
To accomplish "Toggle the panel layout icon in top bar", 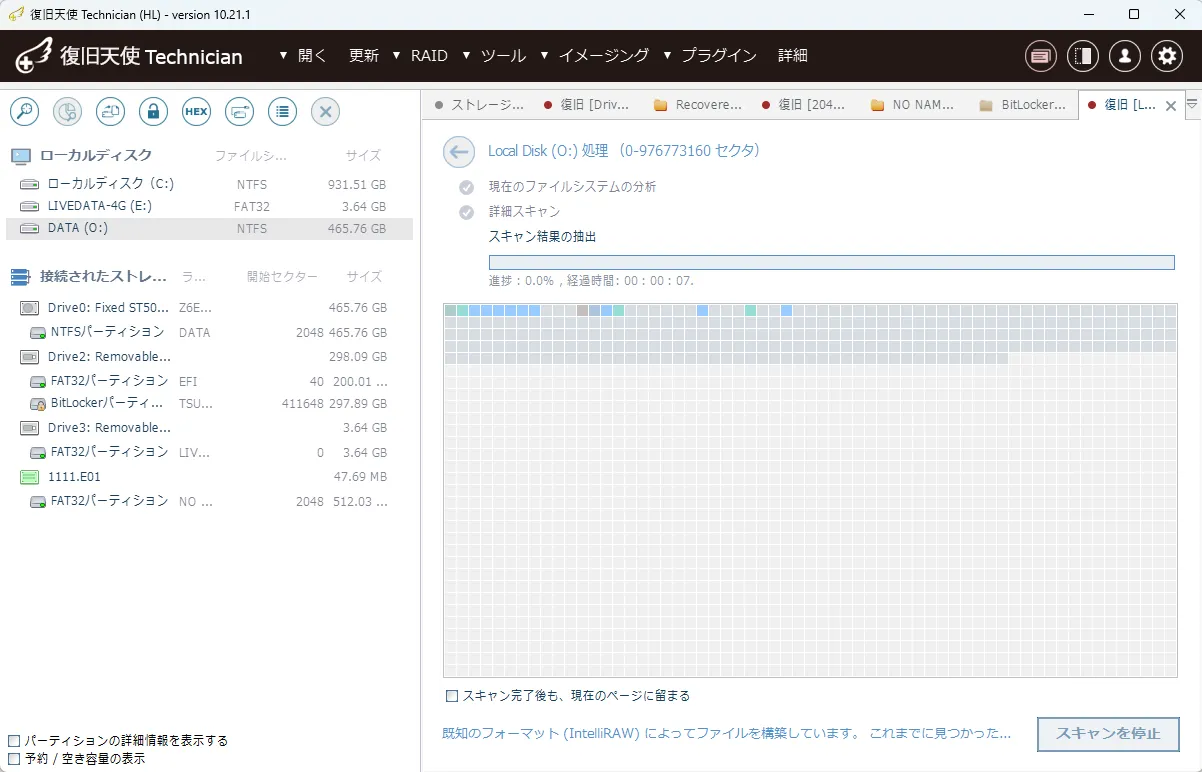I will pos(1083,56).
